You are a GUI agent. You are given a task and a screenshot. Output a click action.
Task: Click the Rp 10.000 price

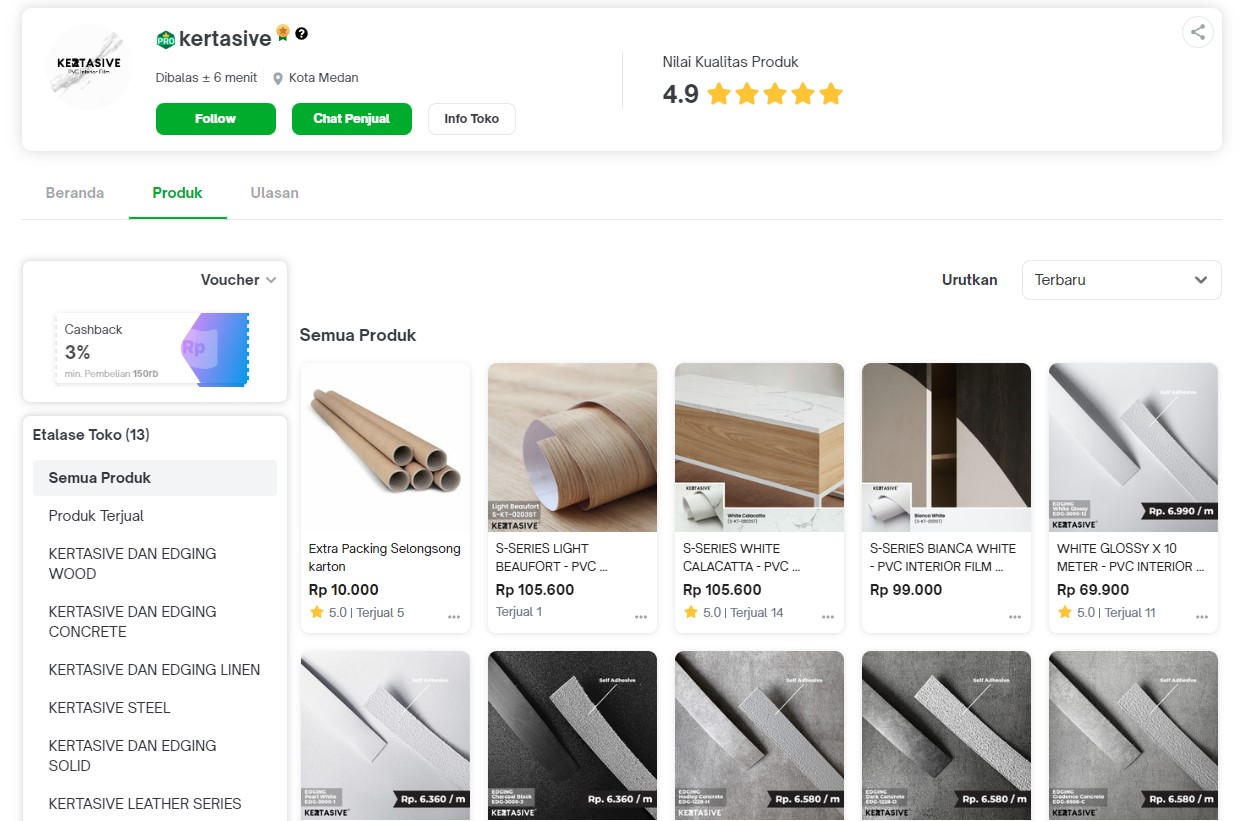(x=344, y=590)
